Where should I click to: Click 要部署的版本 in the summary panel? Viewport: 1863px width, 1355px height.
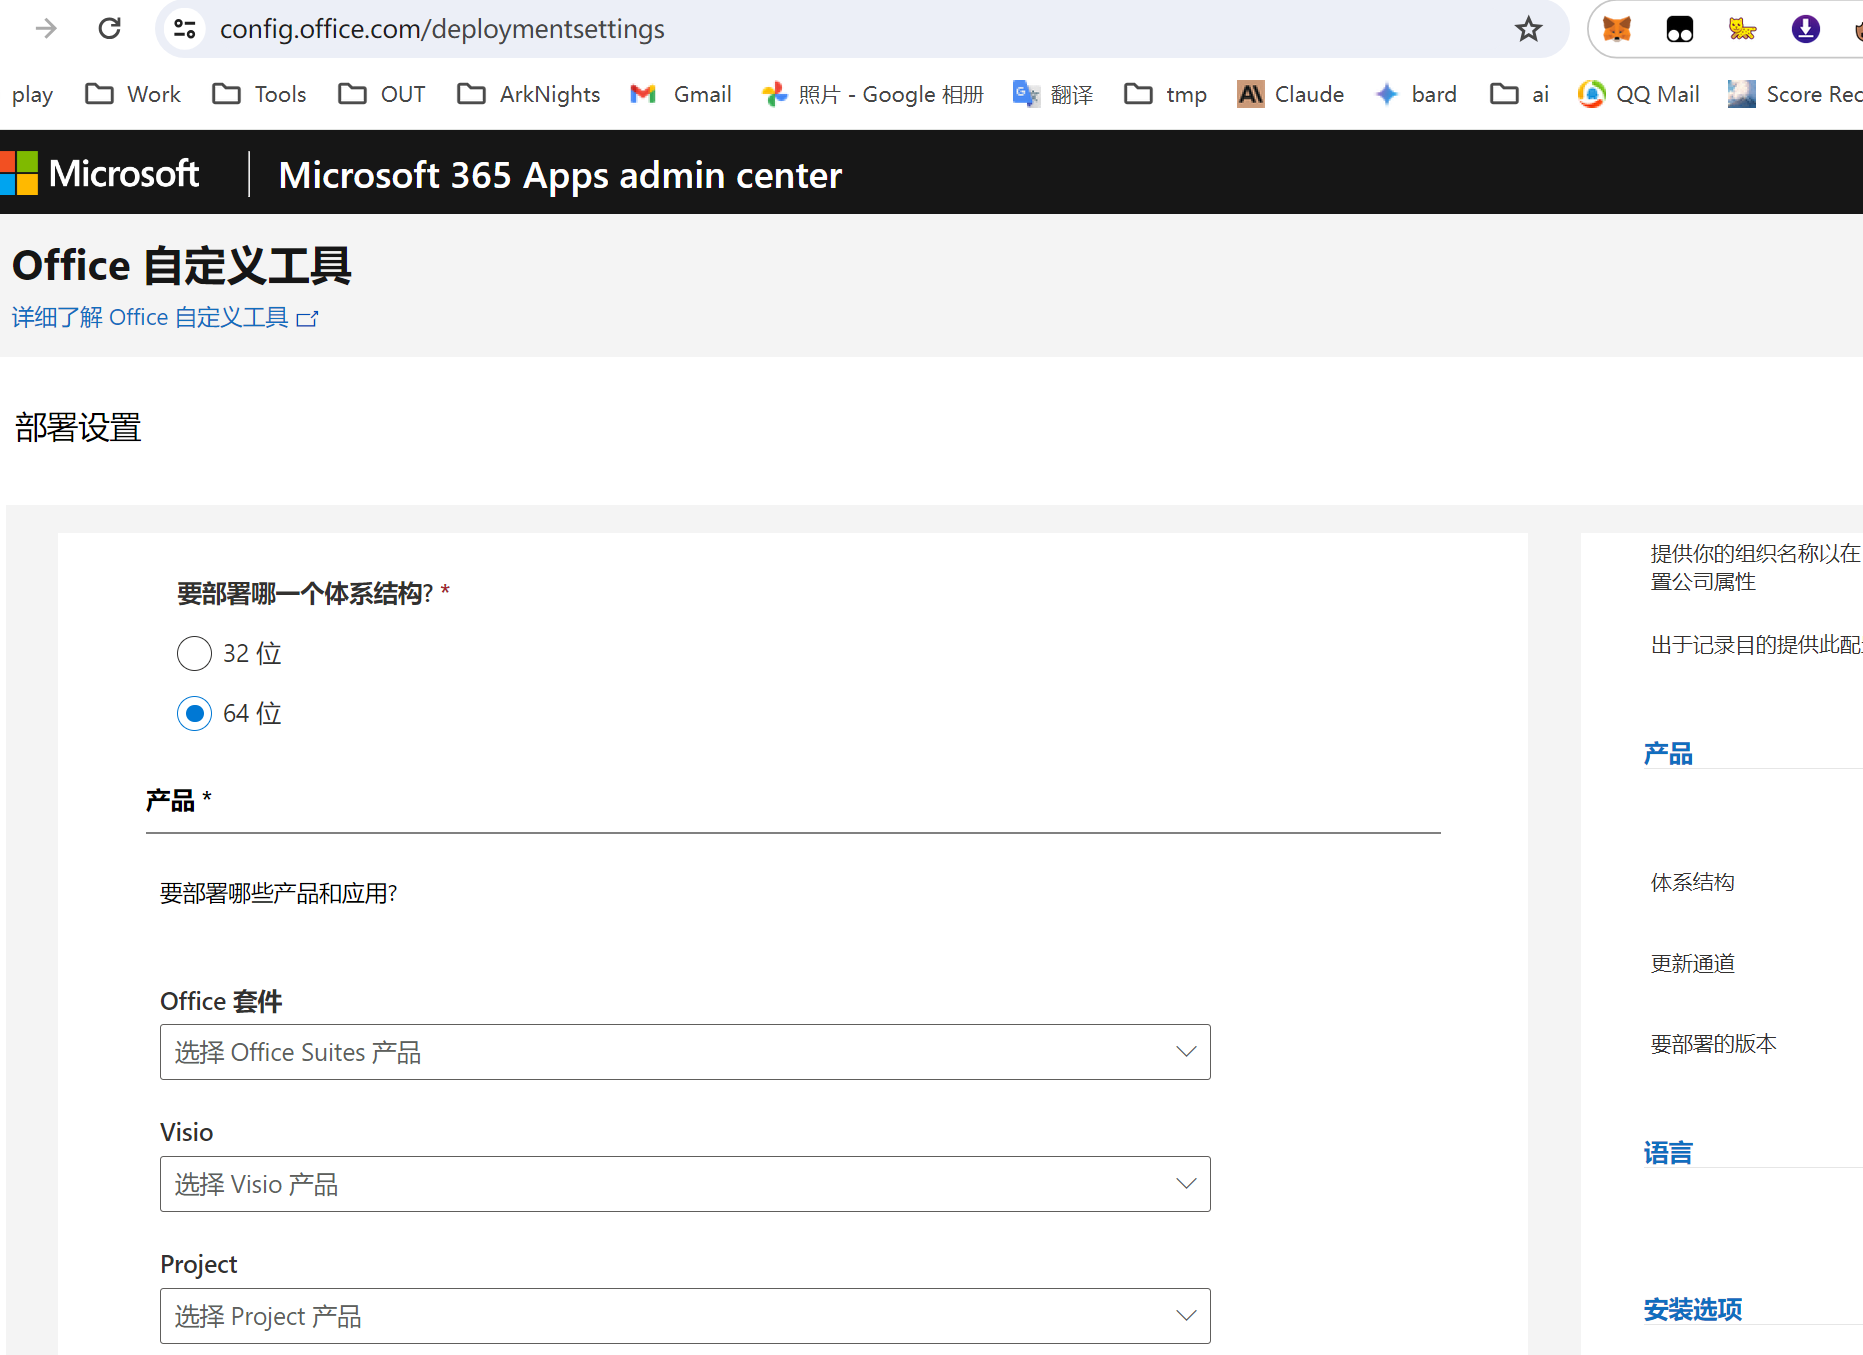pos(1714,1044)
